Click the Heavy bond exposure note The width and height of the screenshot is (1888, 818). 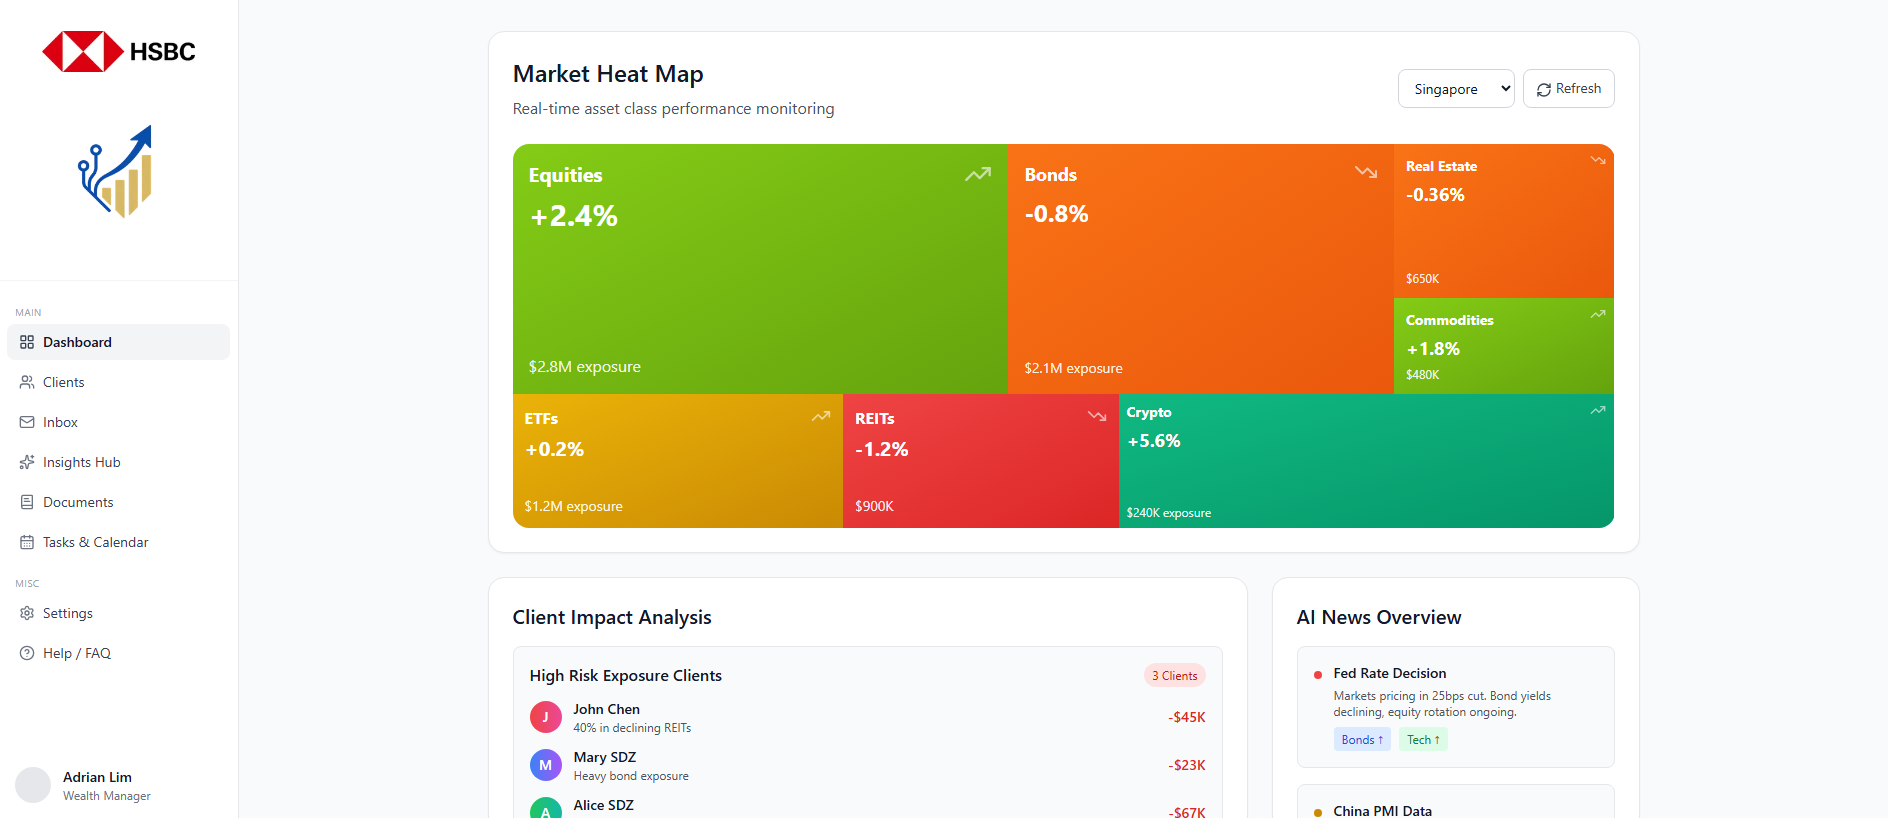tap(631, 776)
